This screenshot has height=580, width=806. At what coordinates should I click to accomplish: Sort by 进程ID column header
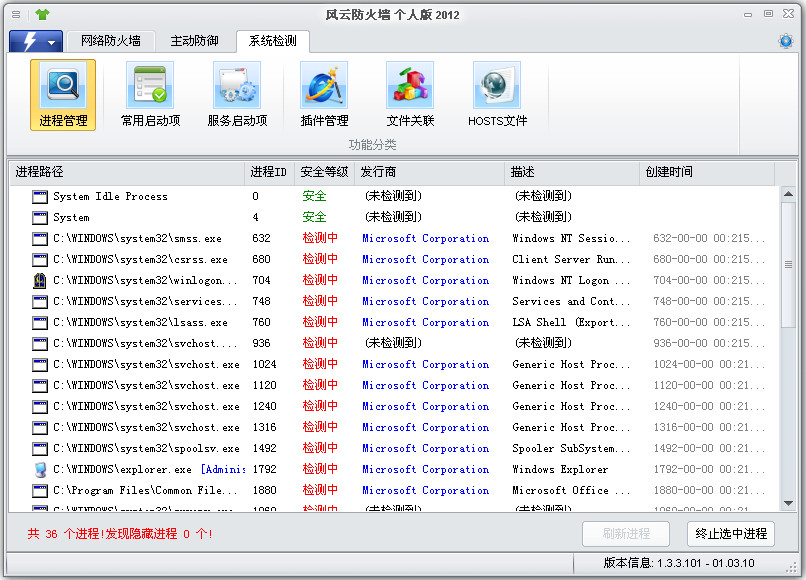tap(269, 172)
